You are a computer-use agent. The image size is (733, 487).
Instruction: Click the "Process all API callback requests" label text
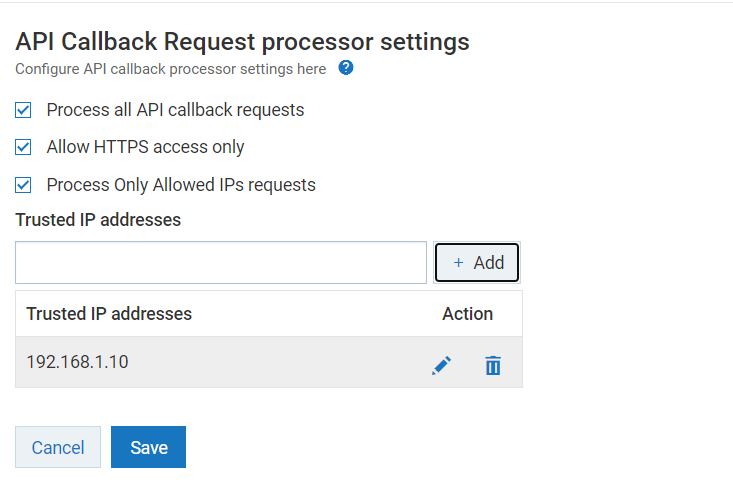tap(175, 110)
